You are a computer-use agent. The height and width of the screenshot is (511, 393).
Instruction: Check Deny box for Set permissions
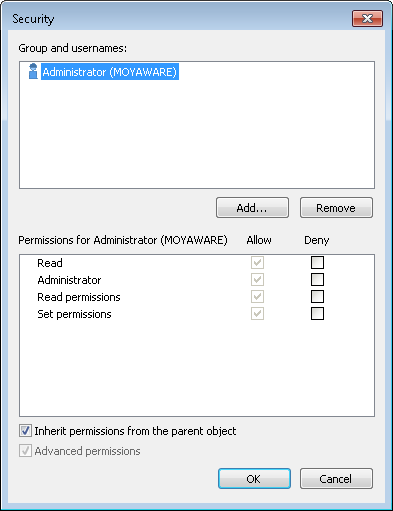pos(317,313)
